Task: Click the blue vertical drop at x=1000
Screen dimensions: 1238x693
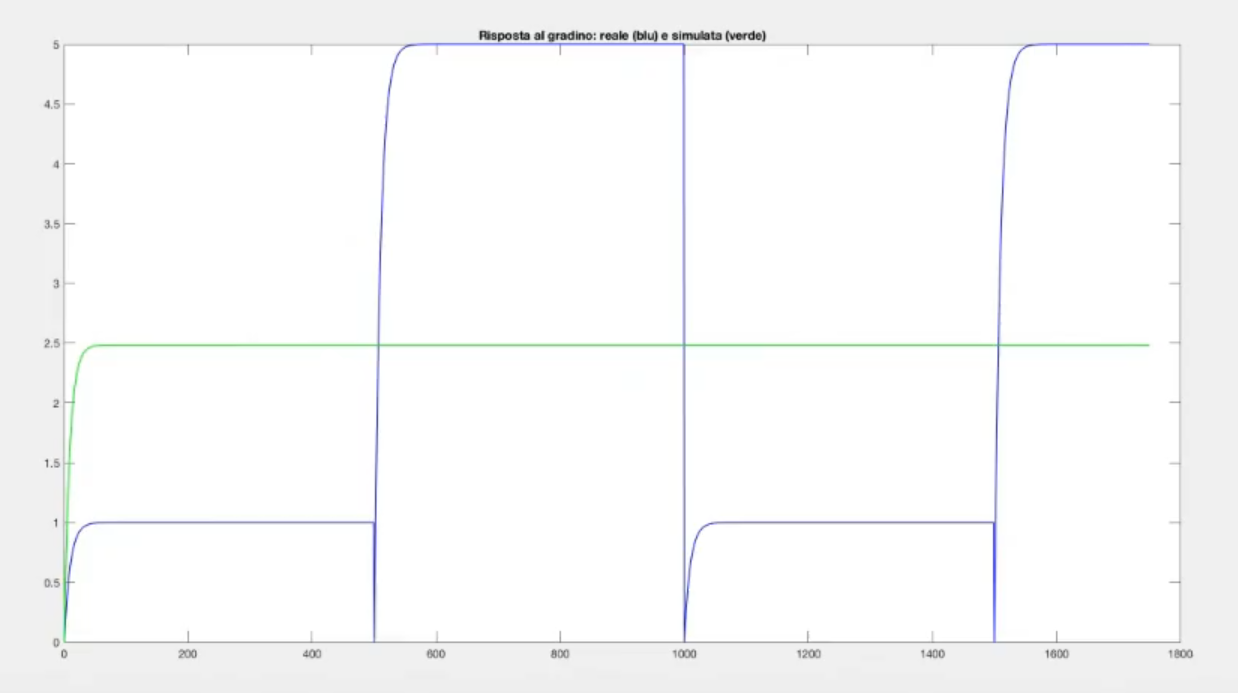Action: tap(684, 300)
